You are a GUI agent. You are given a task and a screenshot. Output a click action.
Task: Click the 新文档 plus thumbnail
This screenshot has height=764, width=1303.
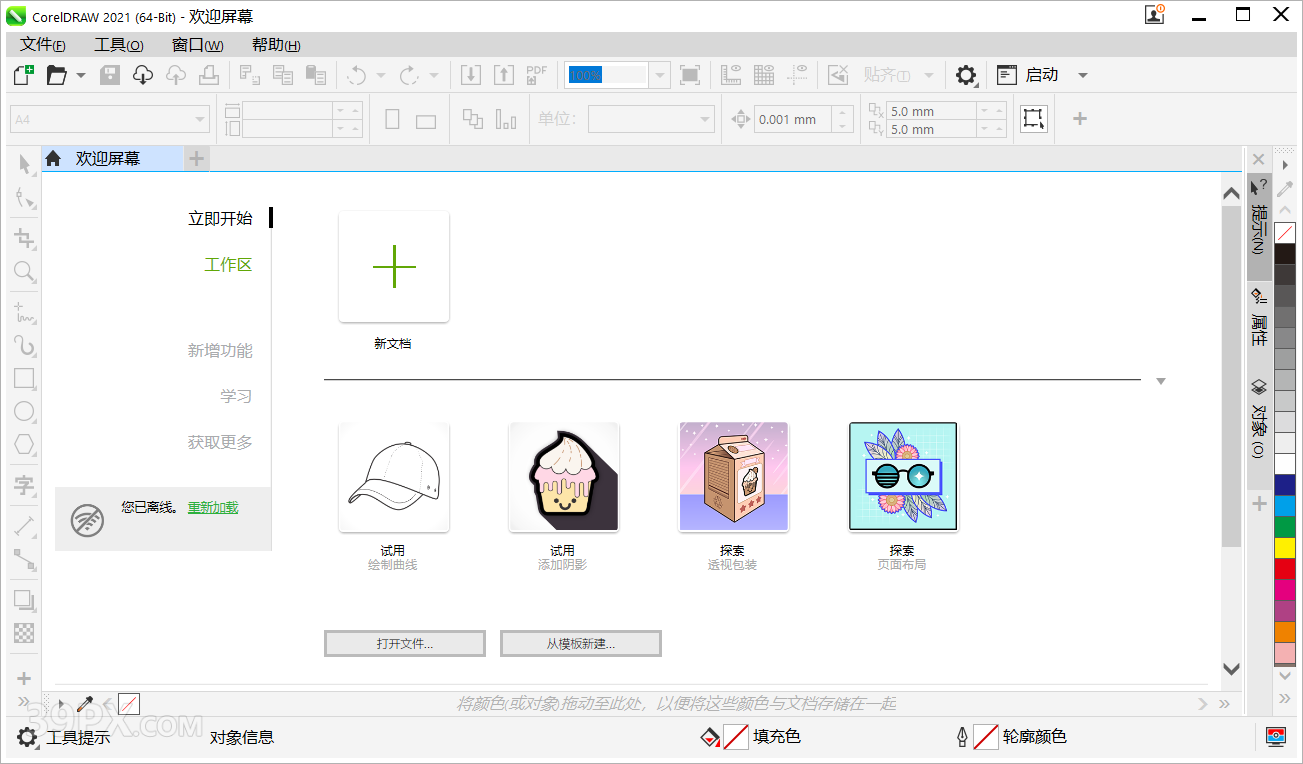point(394,267)
